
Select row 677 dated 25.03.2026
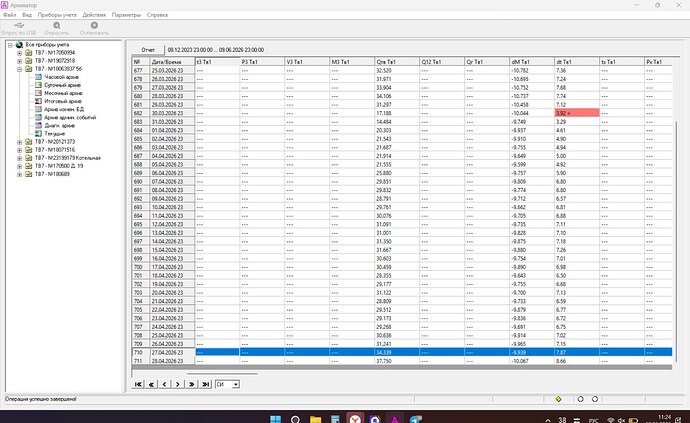(x=402, y=70)
